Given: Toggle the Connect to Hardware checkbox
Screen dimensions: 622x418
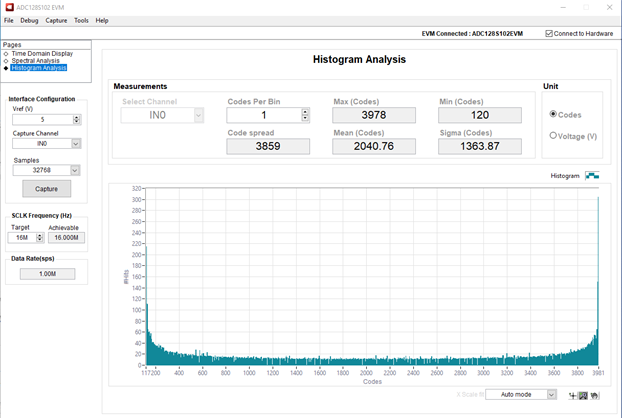Looking at the screenshot, I should click(550, 34).
